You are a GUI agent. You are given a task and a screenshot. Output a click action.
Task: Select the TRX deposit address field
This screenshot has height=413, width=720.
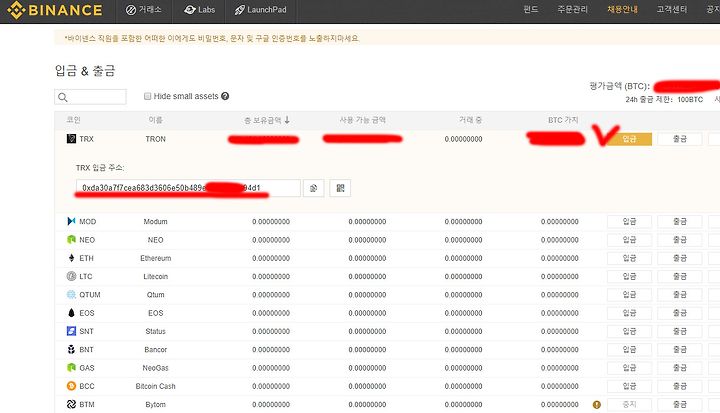point(188,188)
